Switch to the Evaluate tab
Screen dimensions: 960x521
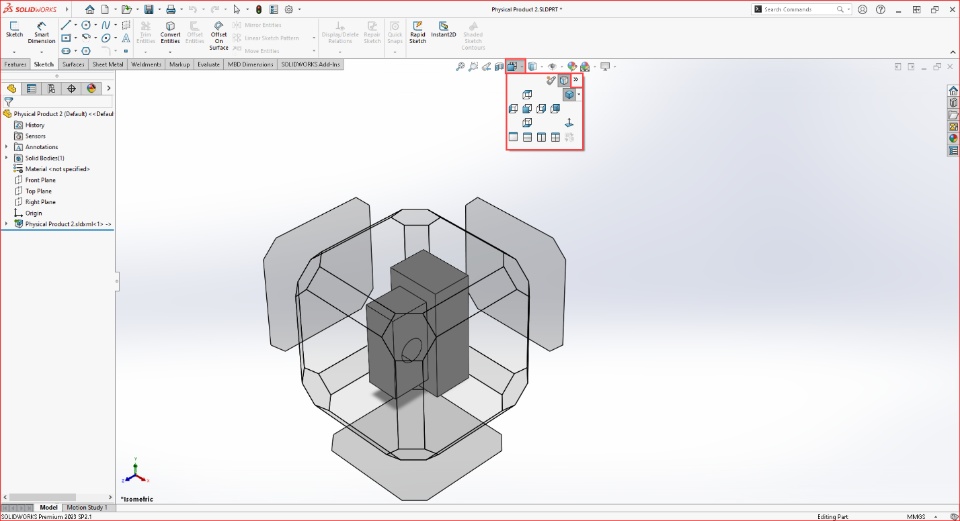click(208, 64)
